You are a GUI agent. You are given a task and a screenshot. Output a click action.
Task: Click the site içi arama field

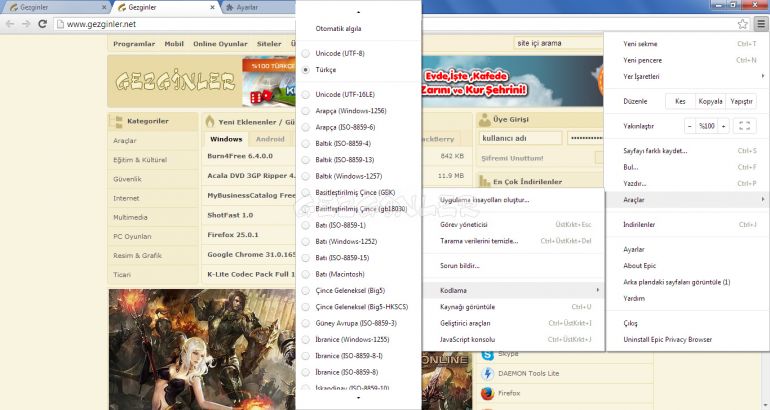click(x=559, y=43)
